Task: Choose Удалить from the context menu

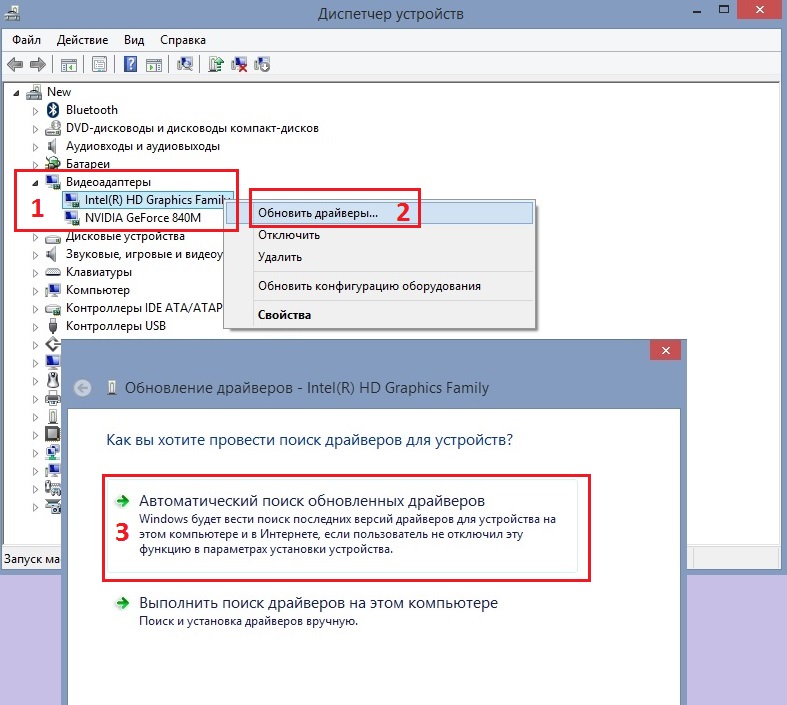Action: pyautogui.click(x=380, y=257)
